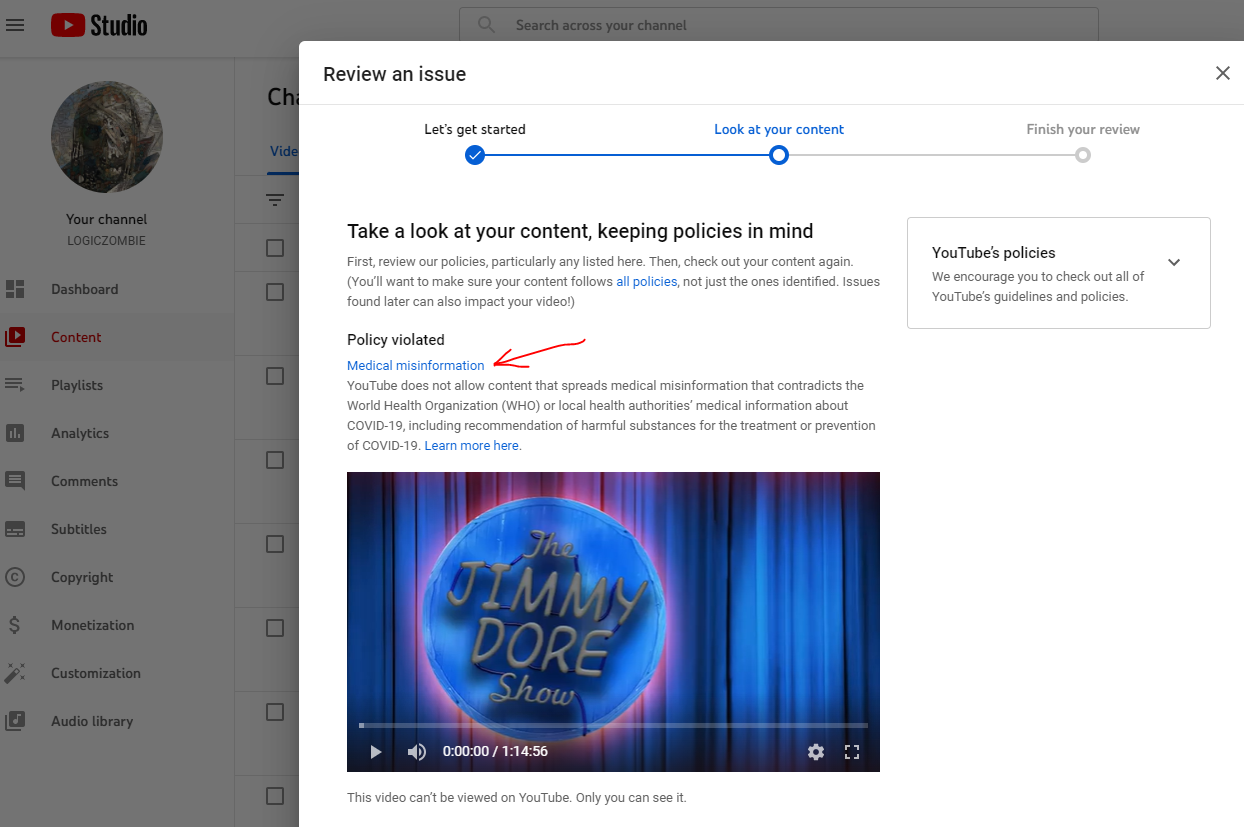
Task: Click the Comments icon in sidebar
Action: [15, 481]
